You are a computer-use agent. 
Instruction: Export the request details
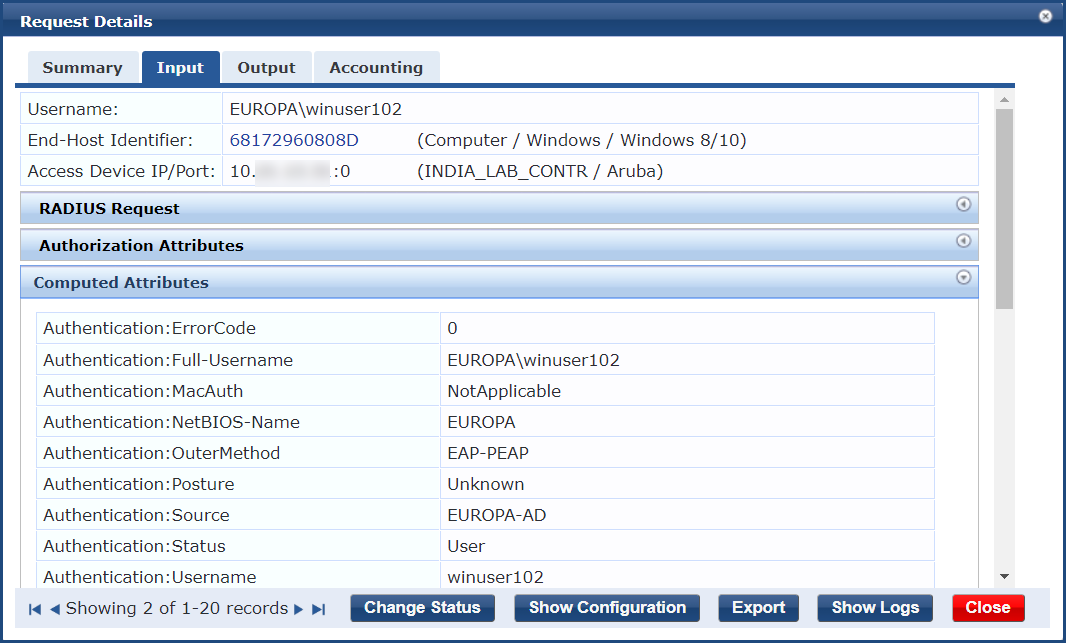(x=758, y=608)
